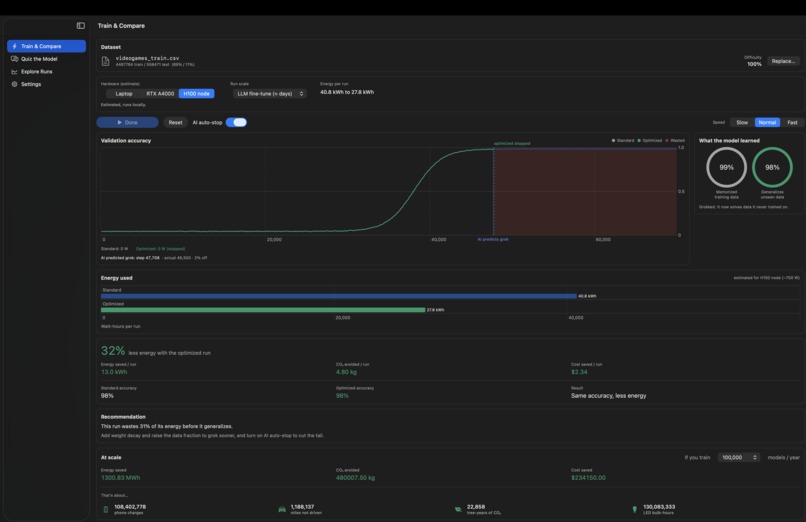Click the 13.0 kWh energy saved value
Image resolution: width=806 pixels, height=522 pixels.
114,372
